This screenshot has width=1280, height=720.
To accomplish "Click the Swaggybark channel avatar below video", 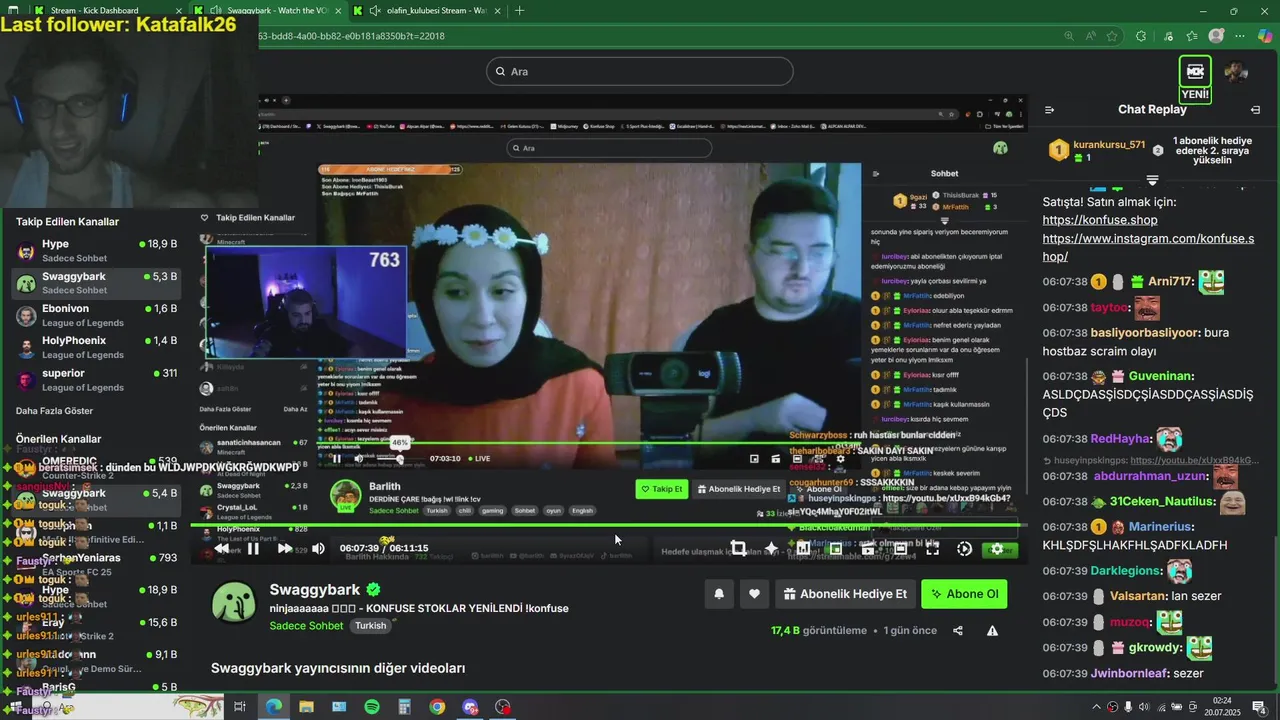I will (x=233, y=603).
